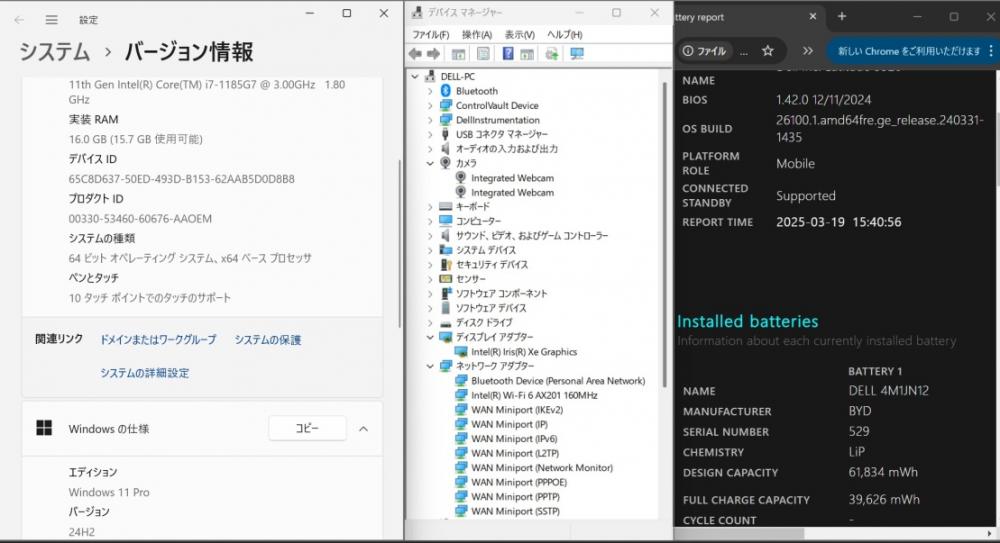Click the 新しい Chrome をご利用いただけます button
1000x543 pixels.
(x=909, y=51)
